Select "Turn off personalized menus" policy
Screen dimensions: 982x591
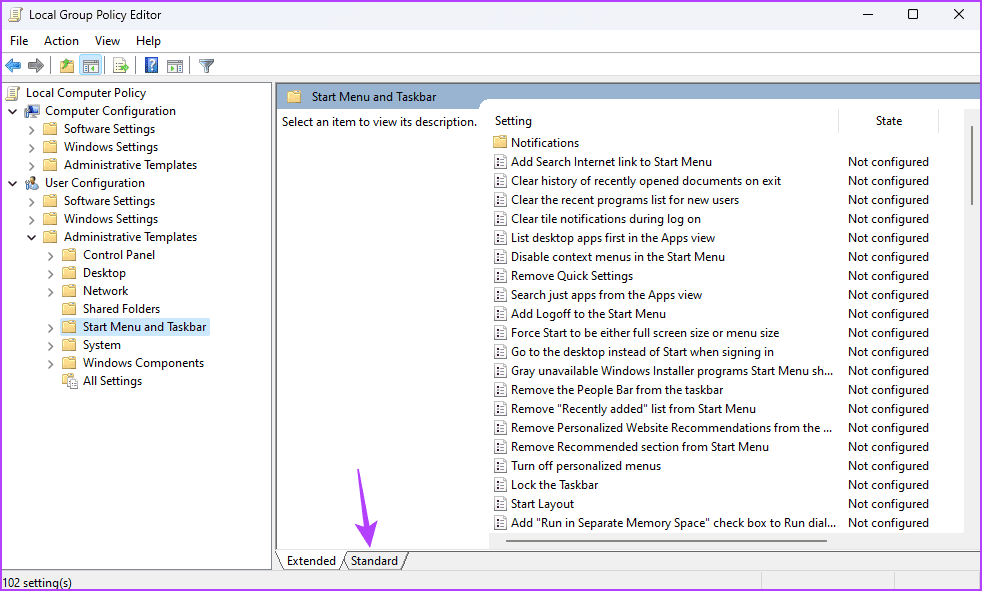(x=586, y=466)
